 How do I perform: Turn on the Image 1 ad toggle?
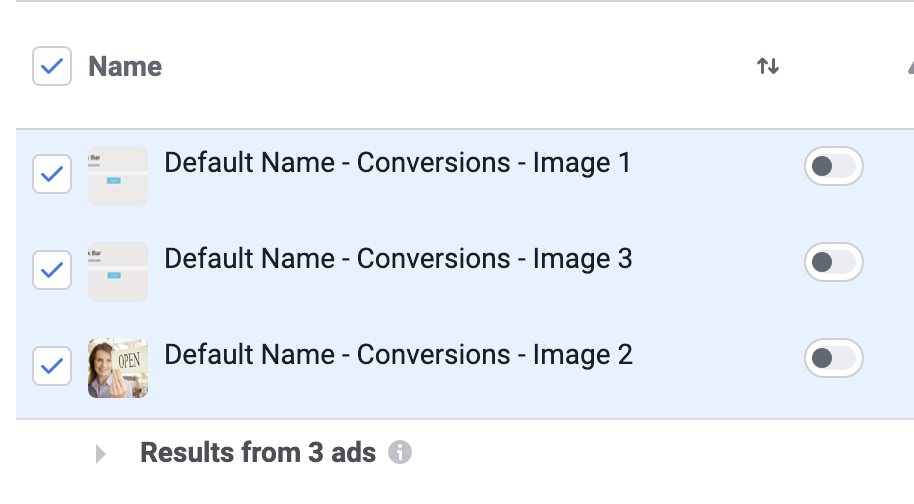[x=834, y=166]
